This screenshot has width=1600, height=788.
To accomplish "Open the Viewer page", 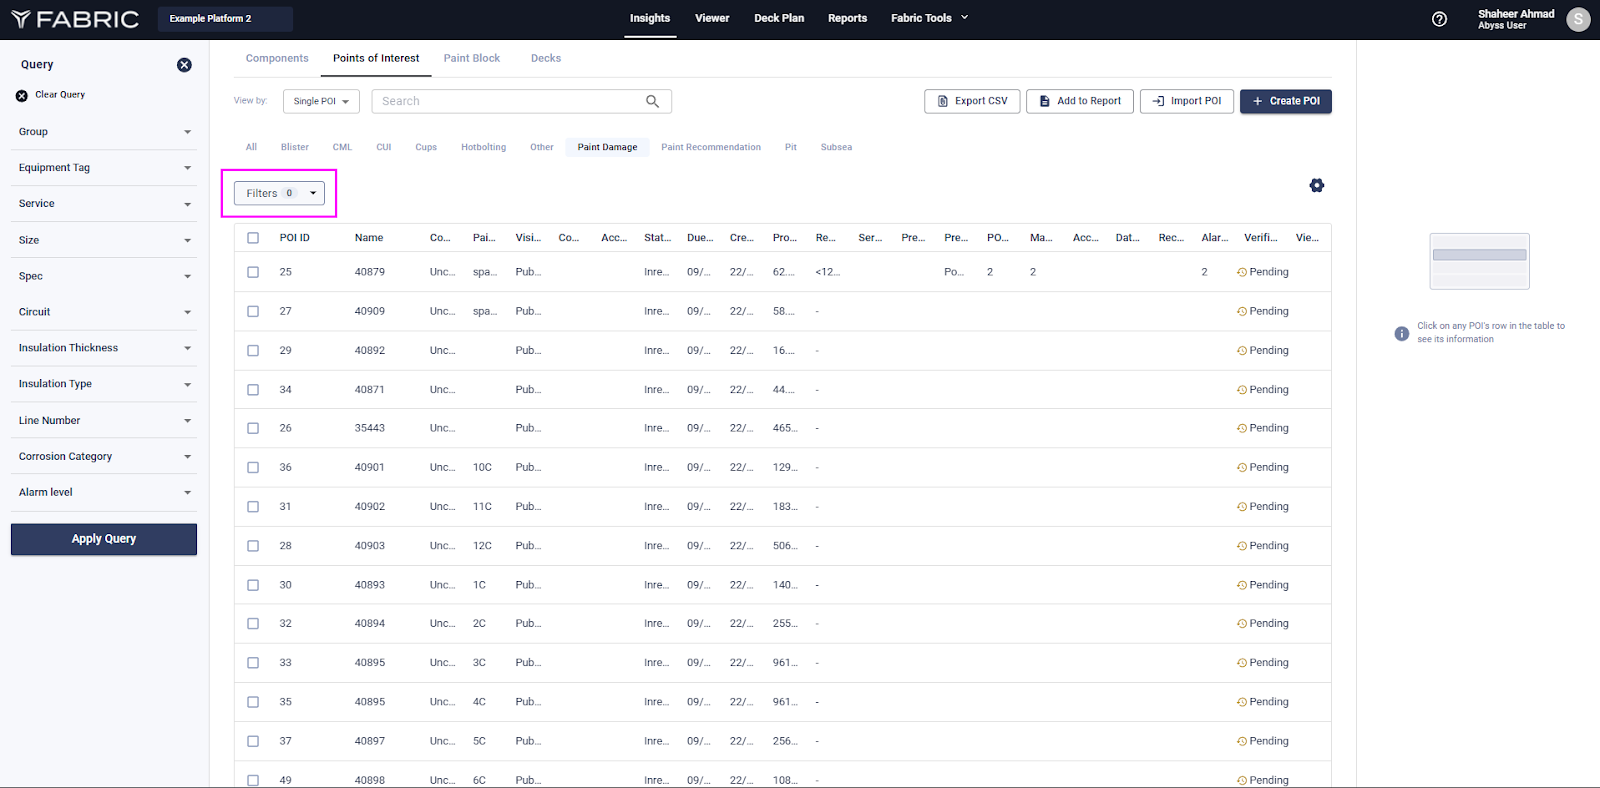I will click(x=712, y=18).
